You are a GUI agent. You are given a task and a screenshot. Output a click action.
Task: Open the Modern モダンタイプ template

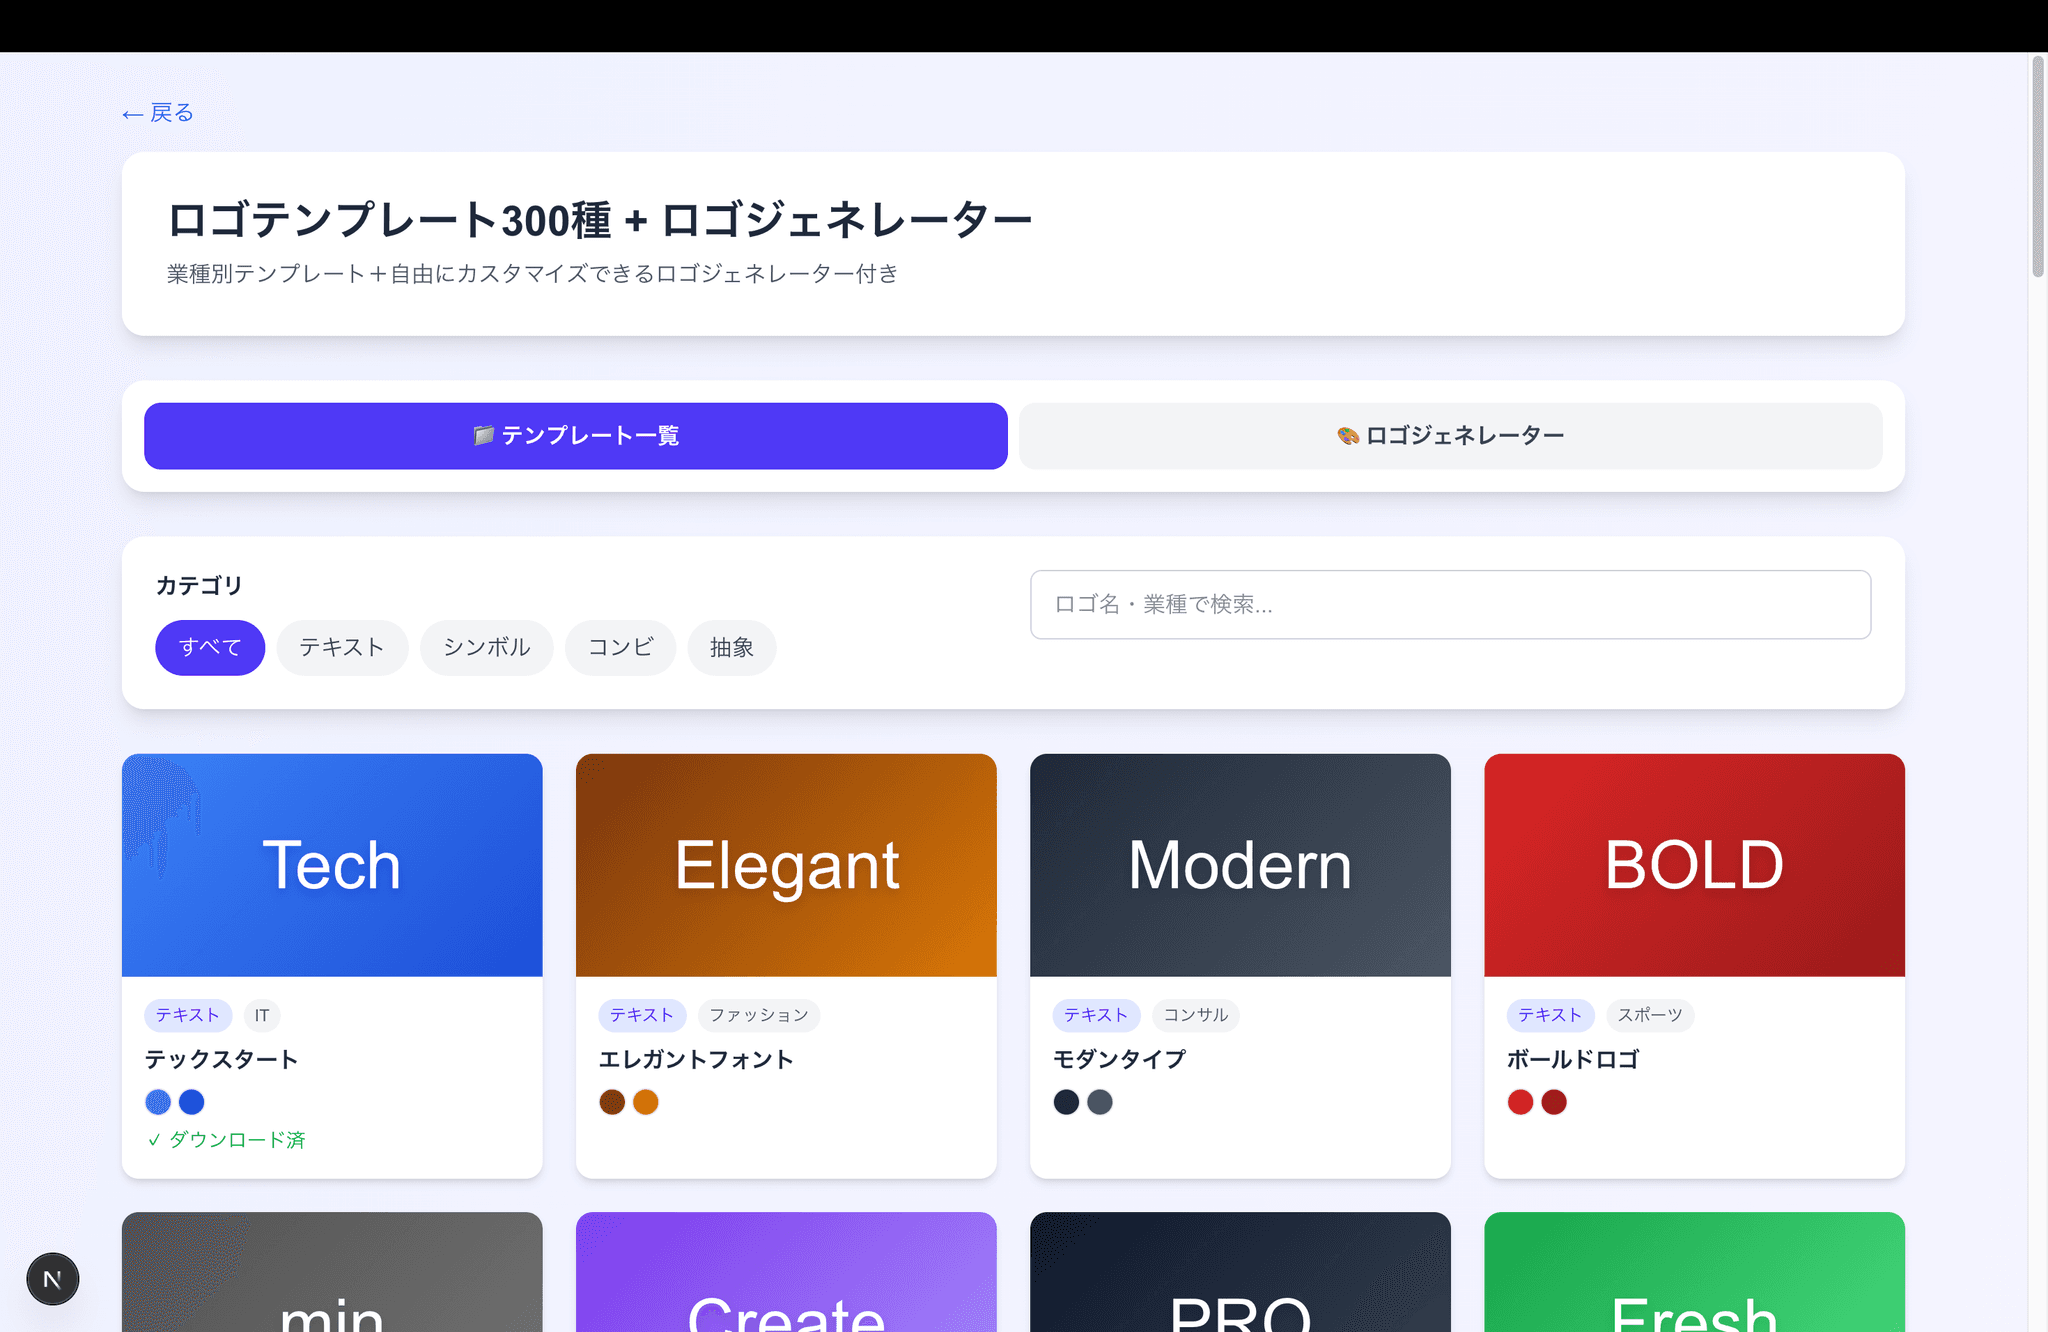(1239, 864)
